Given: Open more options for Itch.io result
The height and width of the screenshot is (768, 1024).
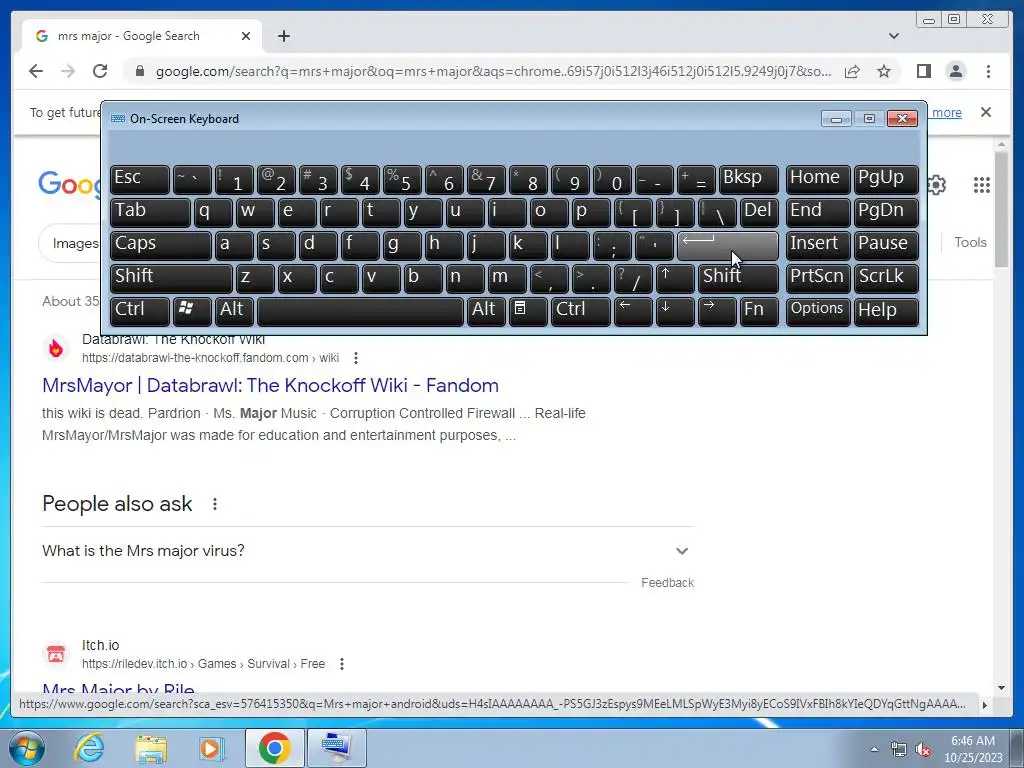Looking at the screenshot, I should coord(342,664).
